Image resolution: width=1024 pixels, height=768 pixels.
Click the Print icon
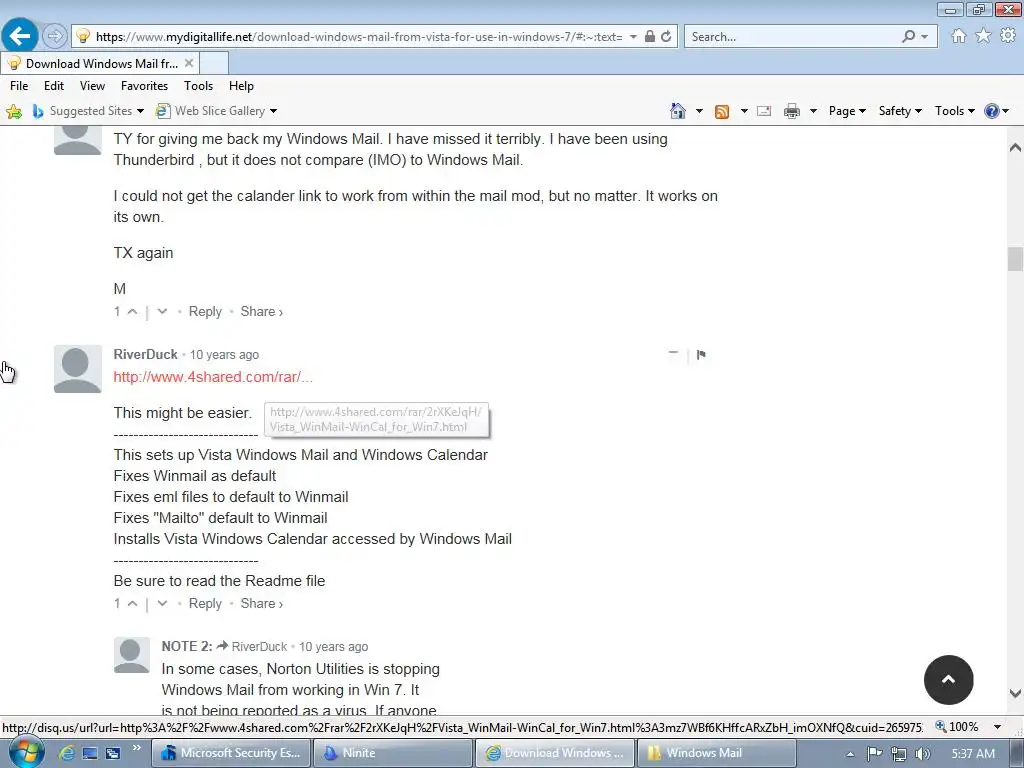point(792,111)
